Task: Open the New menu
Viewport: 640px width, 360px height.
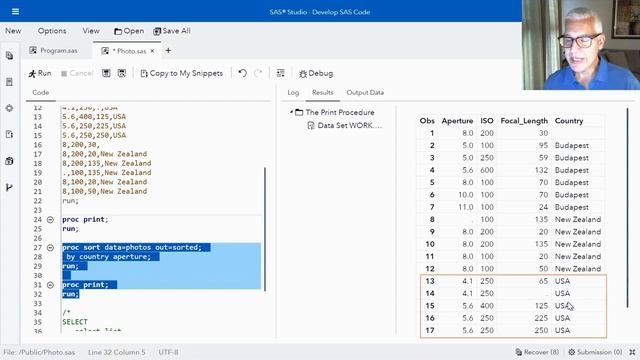Action: tap(13, 31)
